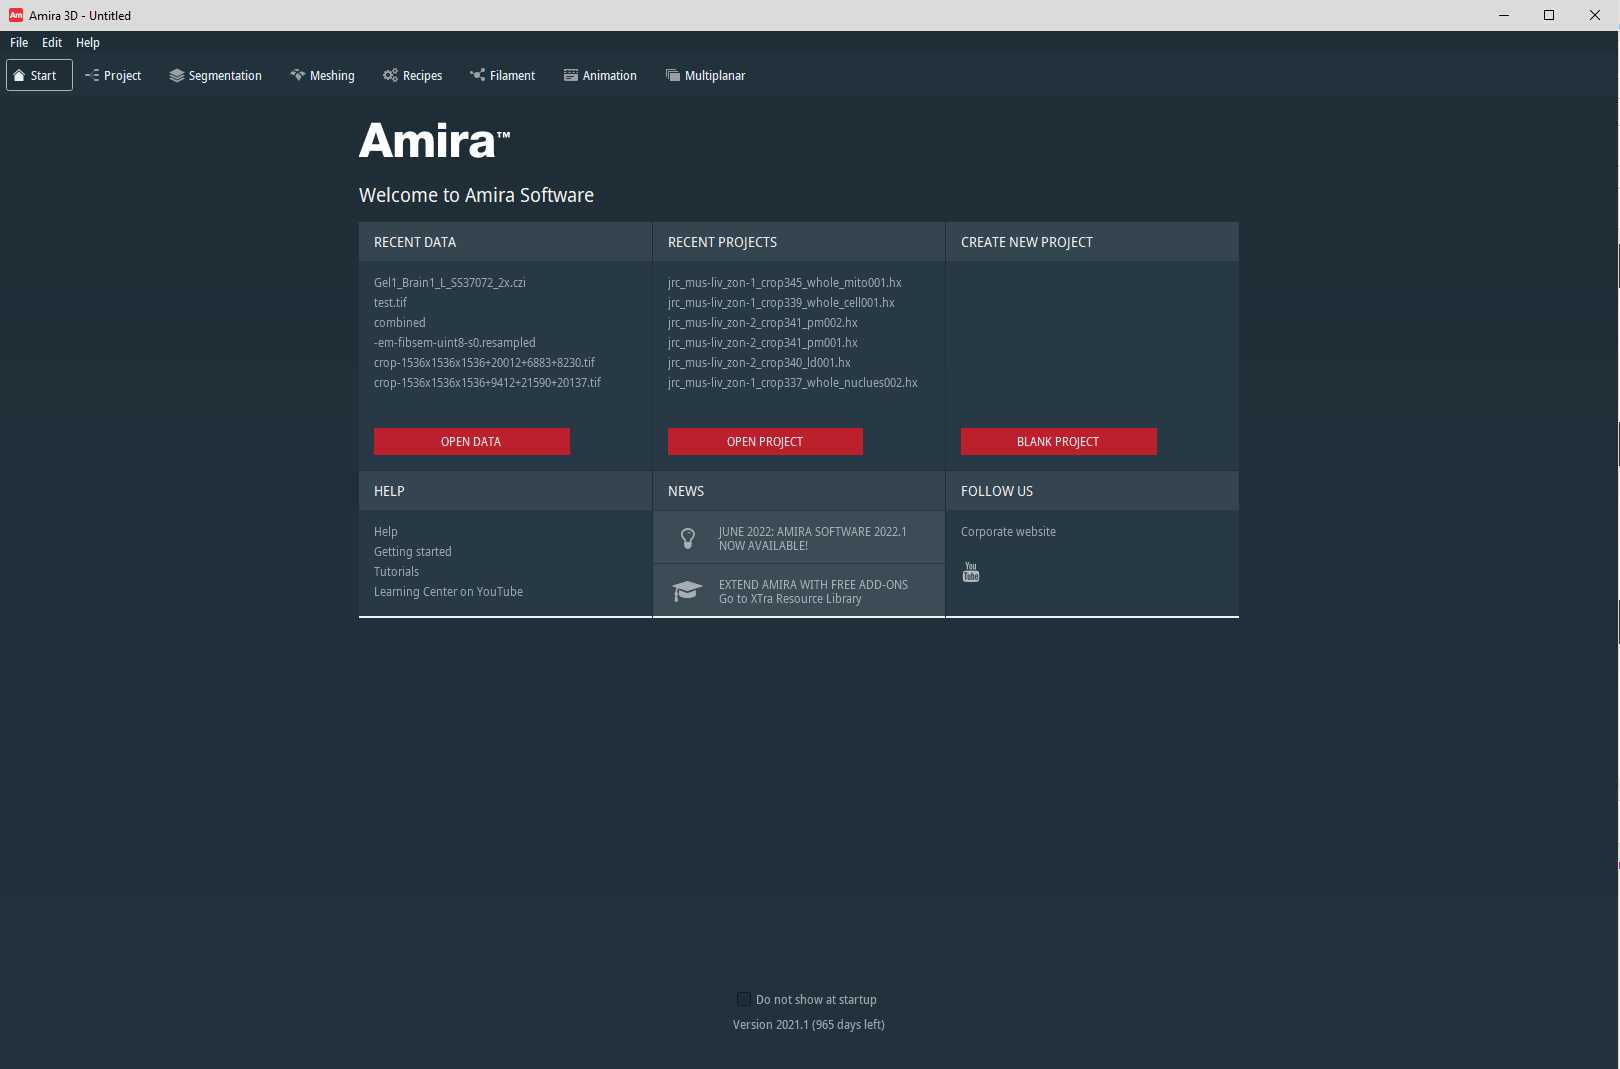Click the Version 2021.1 days left text
This screenshot has width=1620, height=1069.
808,1024
